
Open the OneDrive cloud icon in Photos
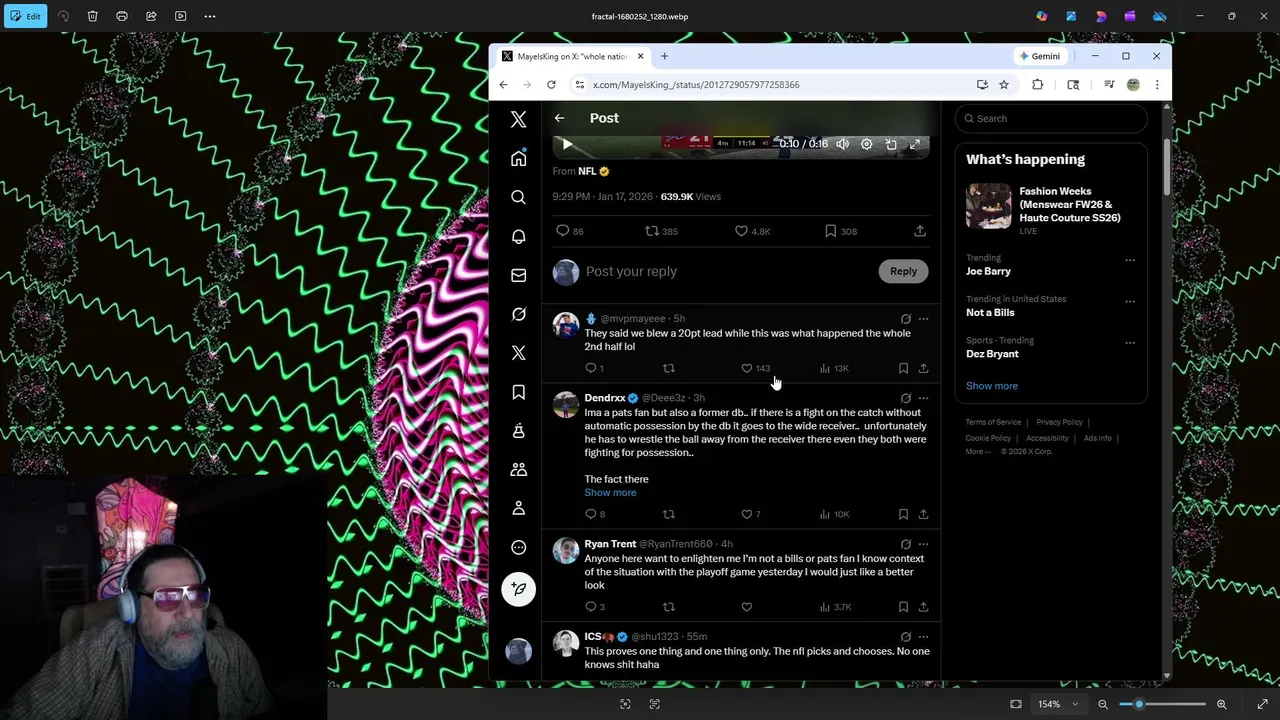pyautogui.click(x=1159, y=16)
